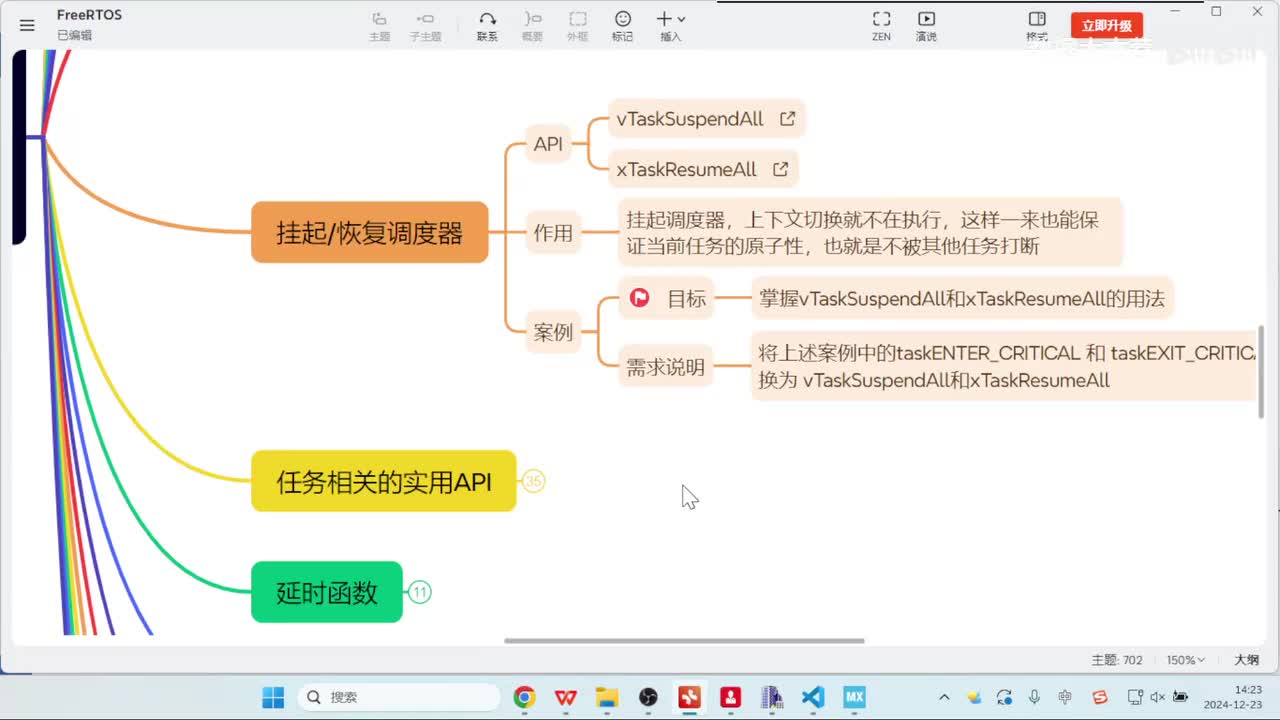This screenshot has width=1280, height=720.
Task: Show hidden system tray icons
Action: 944,697
